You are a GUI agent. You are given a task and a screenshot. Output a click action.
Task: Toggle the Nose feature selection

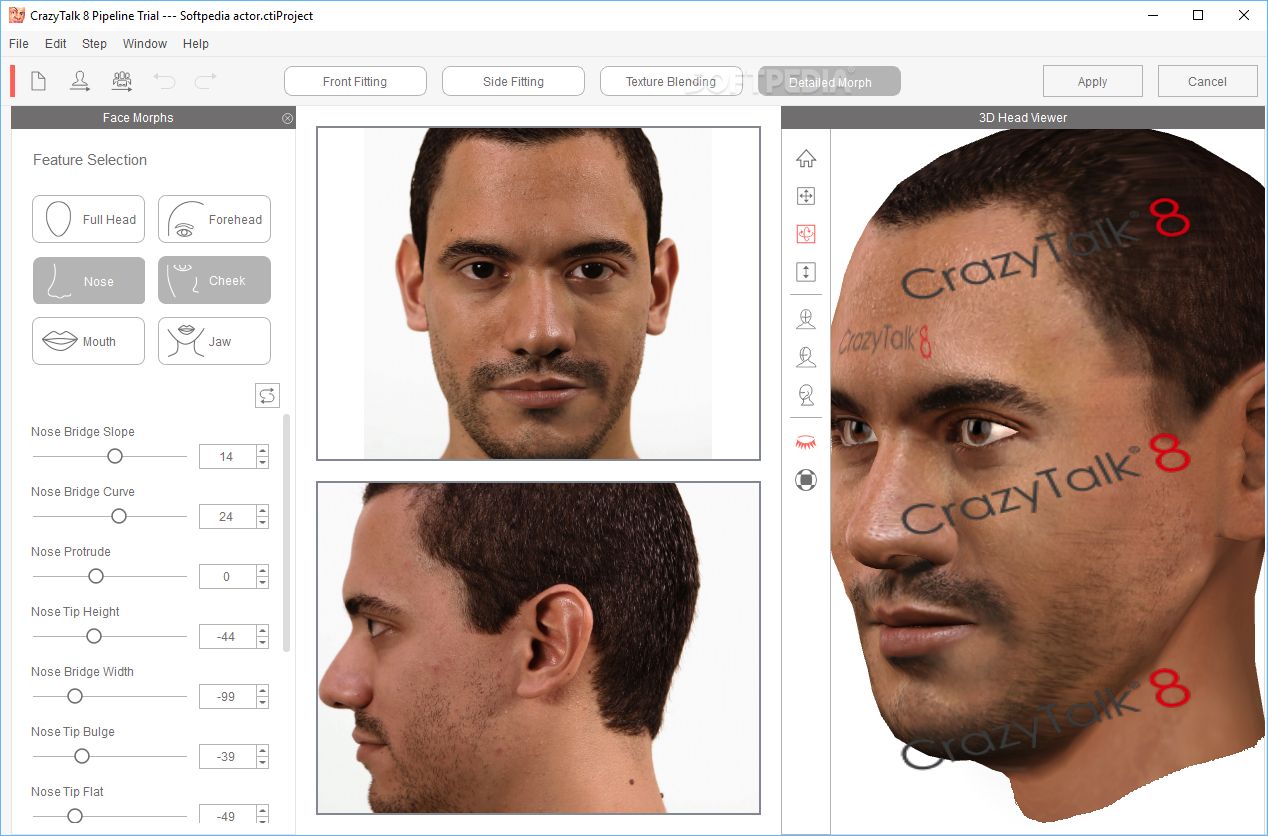[88, 280]
